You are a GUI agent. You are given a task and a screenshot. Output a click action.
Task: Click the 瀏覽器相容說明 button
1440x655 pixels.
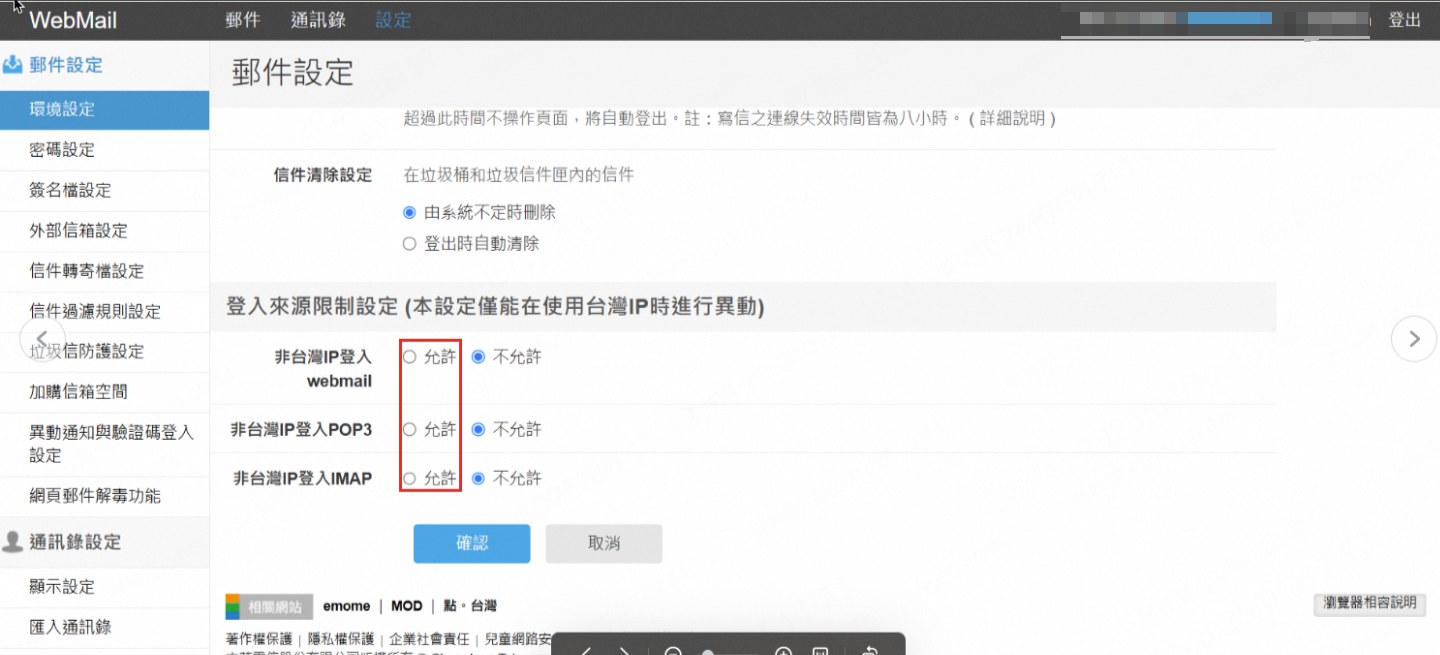click(x=1370, y=604)
